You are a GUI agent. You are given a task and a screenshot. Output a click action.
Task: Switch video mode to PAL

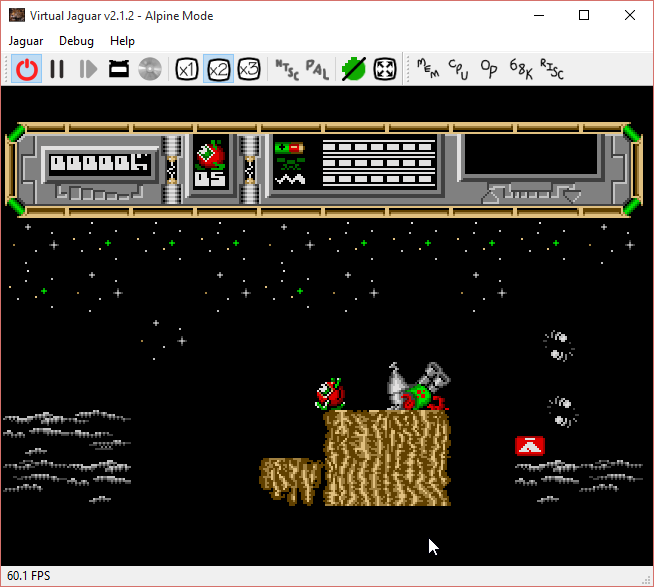[x=317, y=69]
